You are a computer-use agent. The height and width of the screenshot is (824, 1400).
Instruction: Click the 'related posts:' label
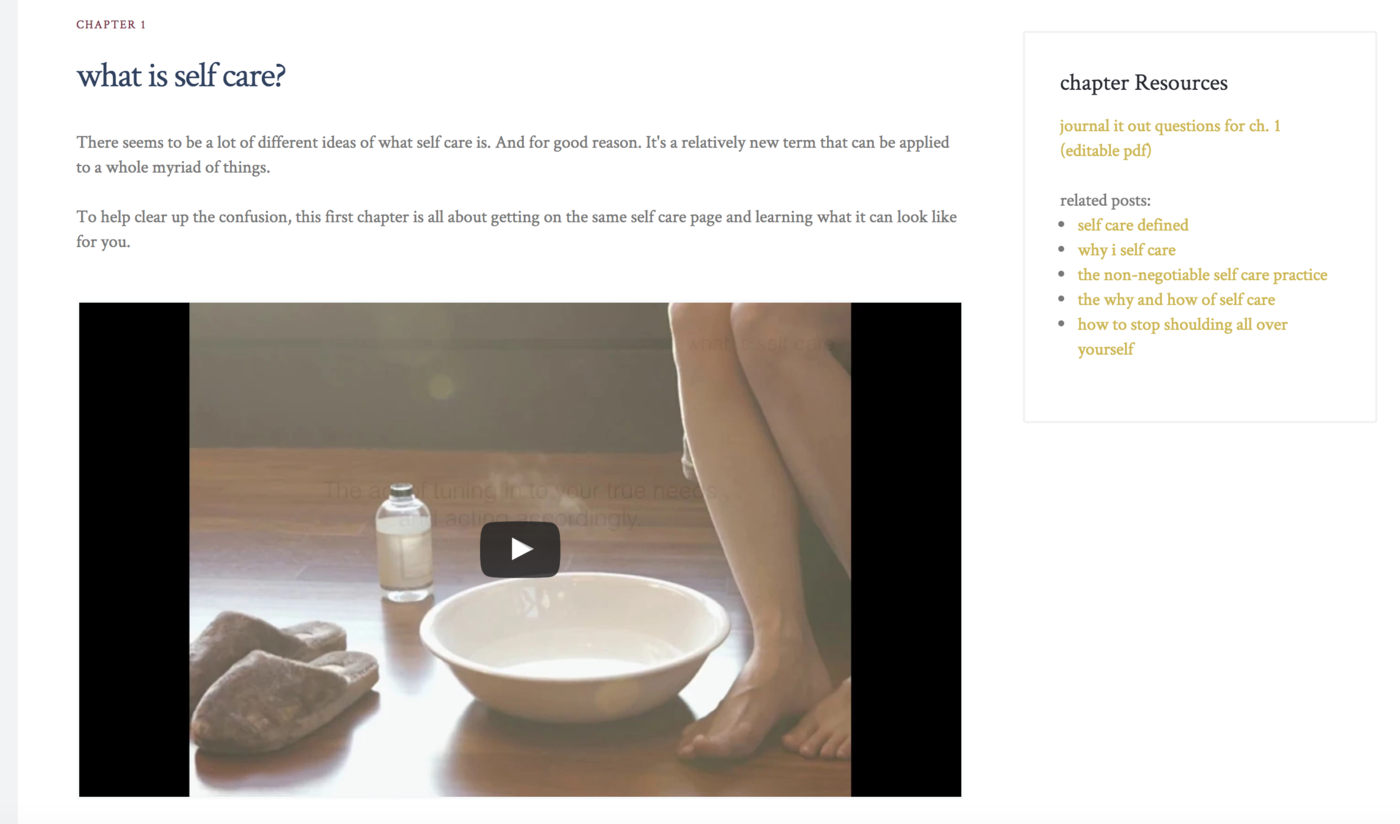1105,200
